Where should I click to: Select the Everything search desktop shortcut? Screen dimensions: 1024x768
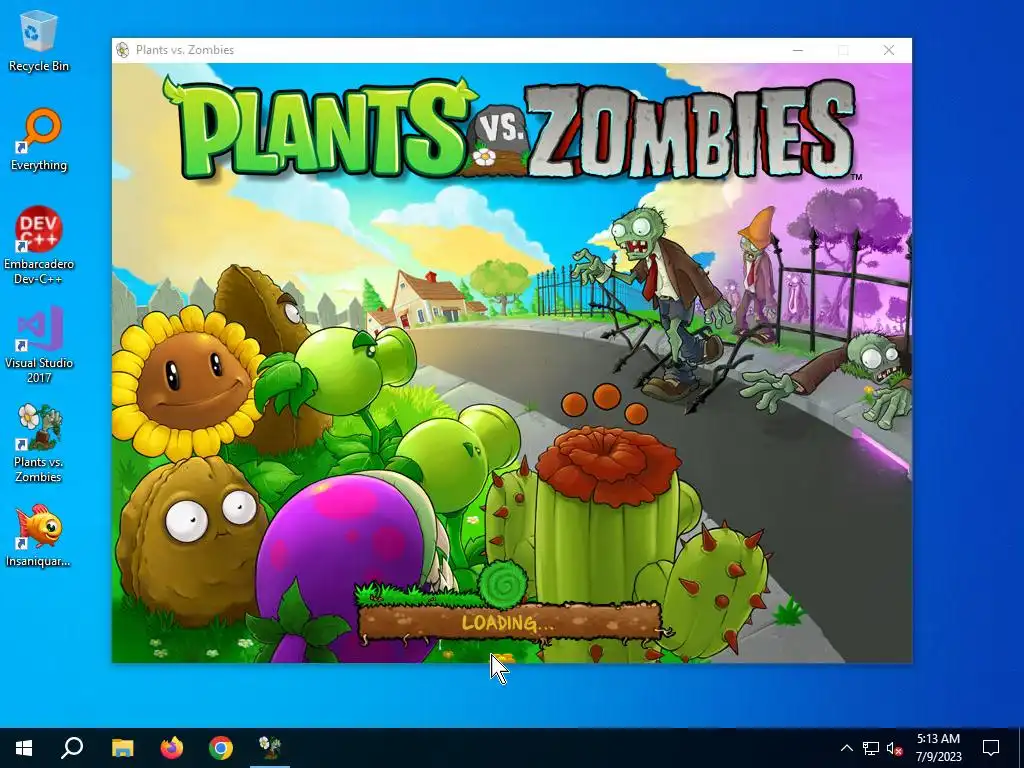pos(39,140)
